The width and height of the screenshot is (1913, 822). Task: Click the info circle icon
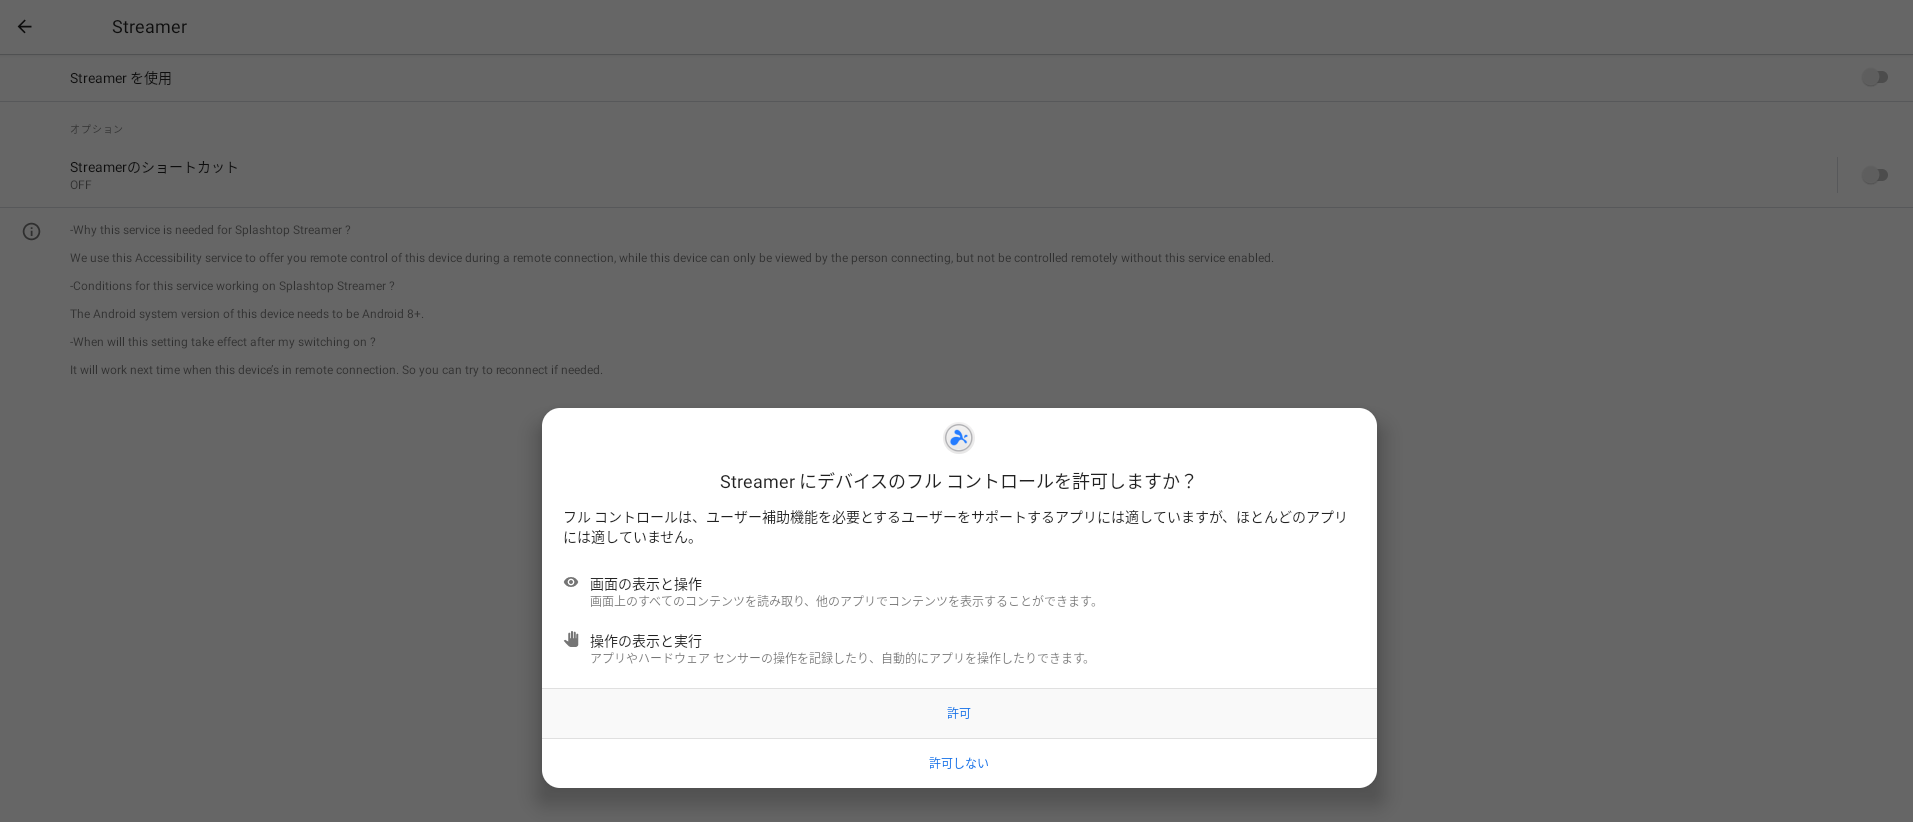(32, 232)
